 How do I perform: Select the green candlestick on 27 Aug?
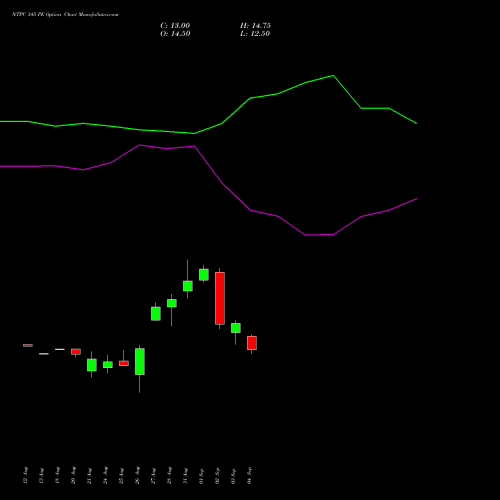tap(156, 314)
